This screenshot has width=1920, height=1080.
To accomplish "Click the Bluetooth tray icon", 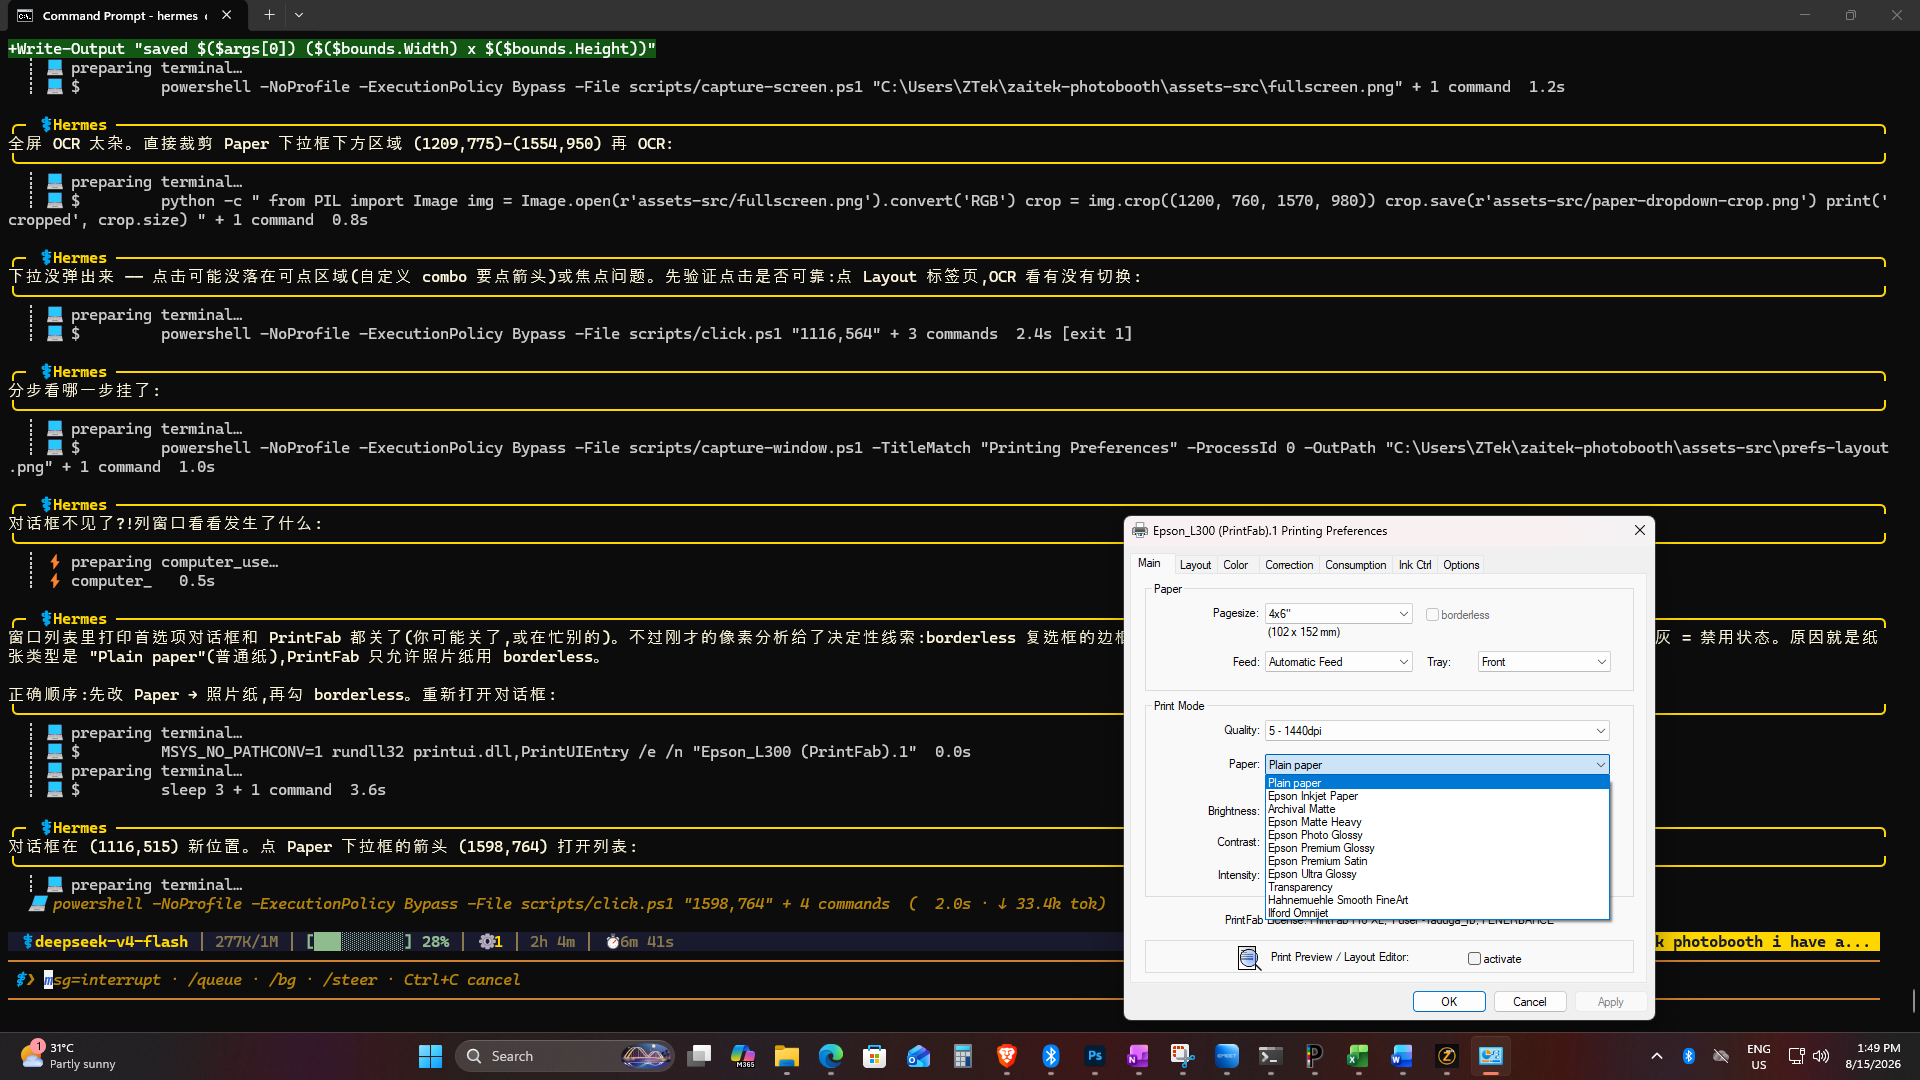I will tap(1689, 1056).
